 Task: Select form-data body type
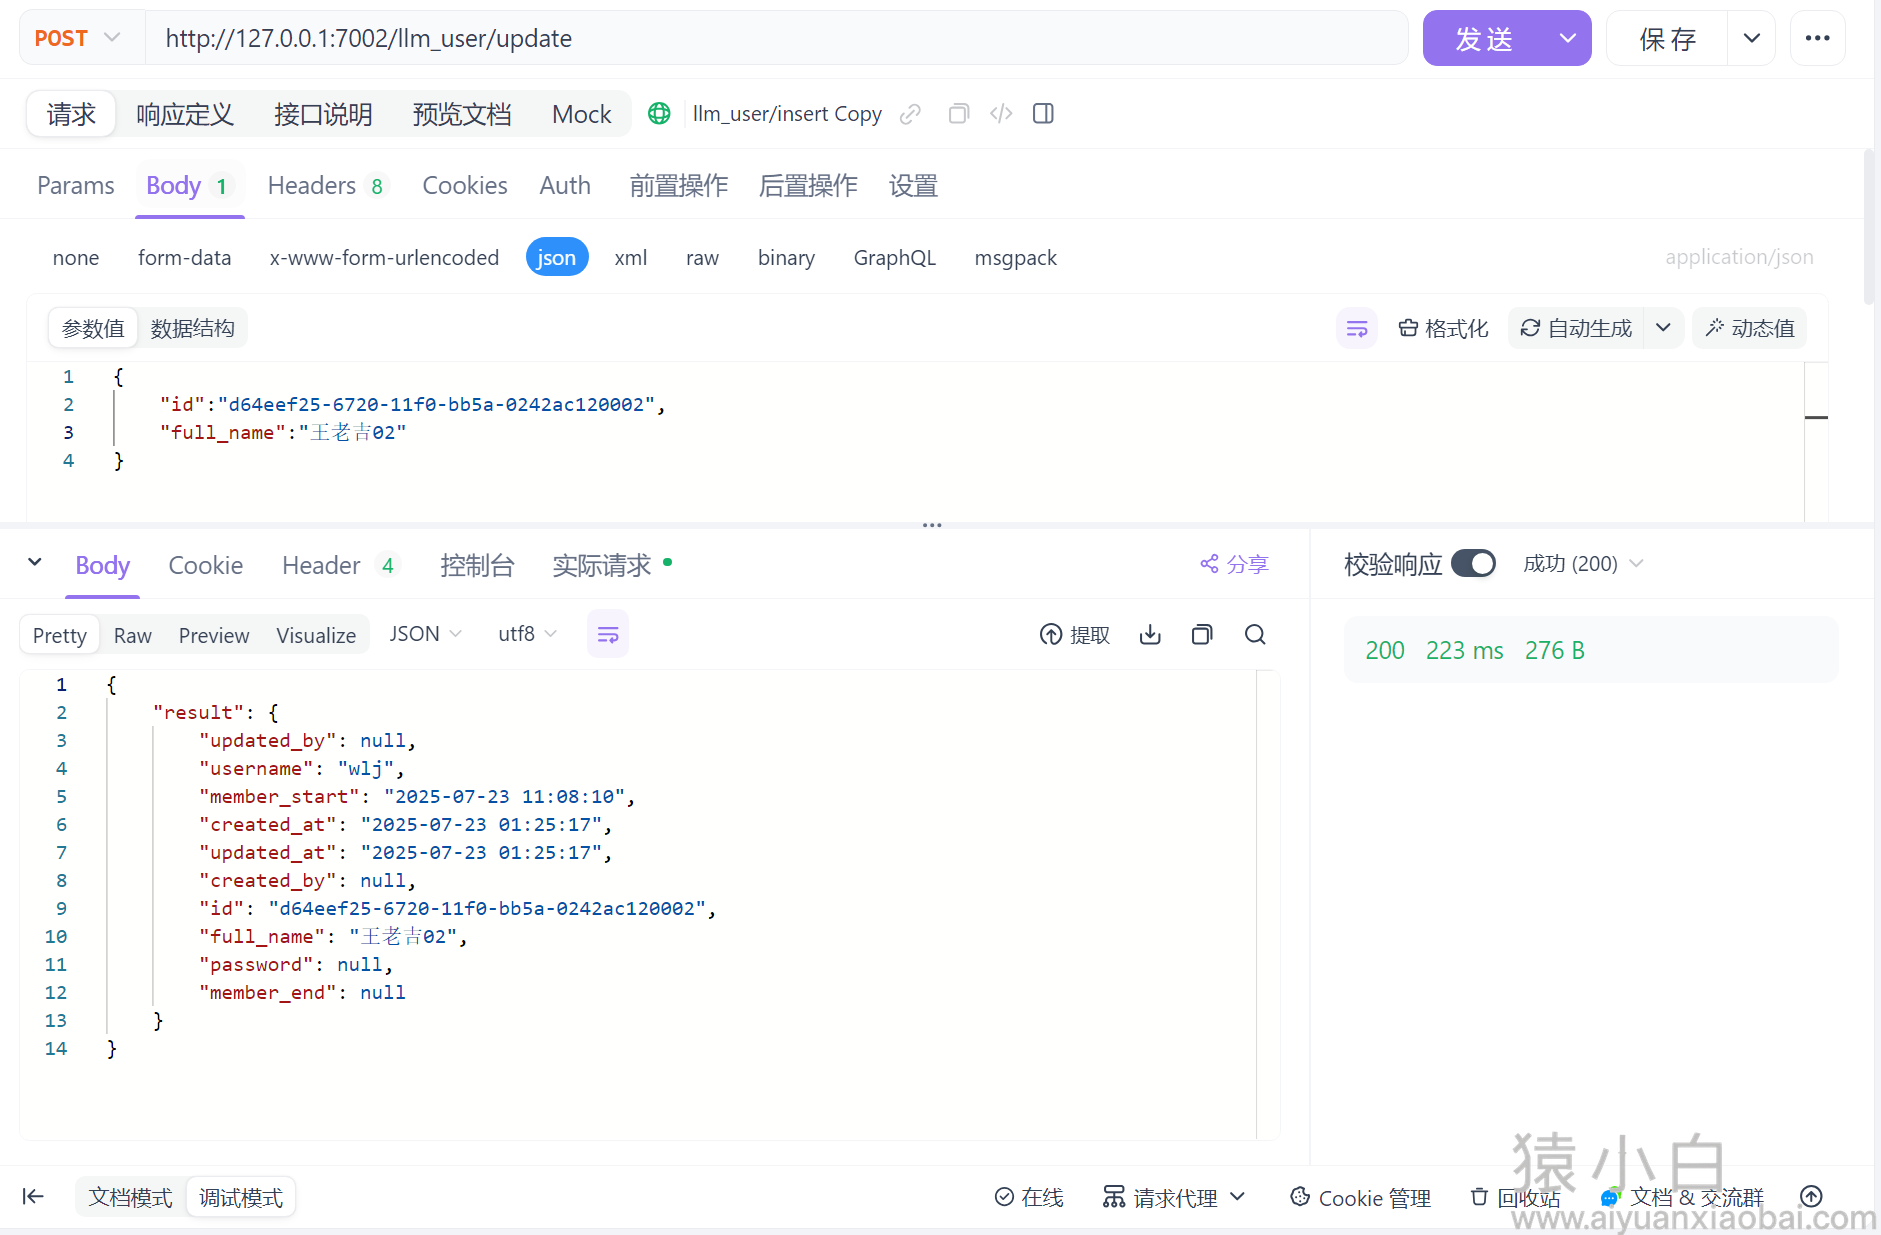point(184,258)
